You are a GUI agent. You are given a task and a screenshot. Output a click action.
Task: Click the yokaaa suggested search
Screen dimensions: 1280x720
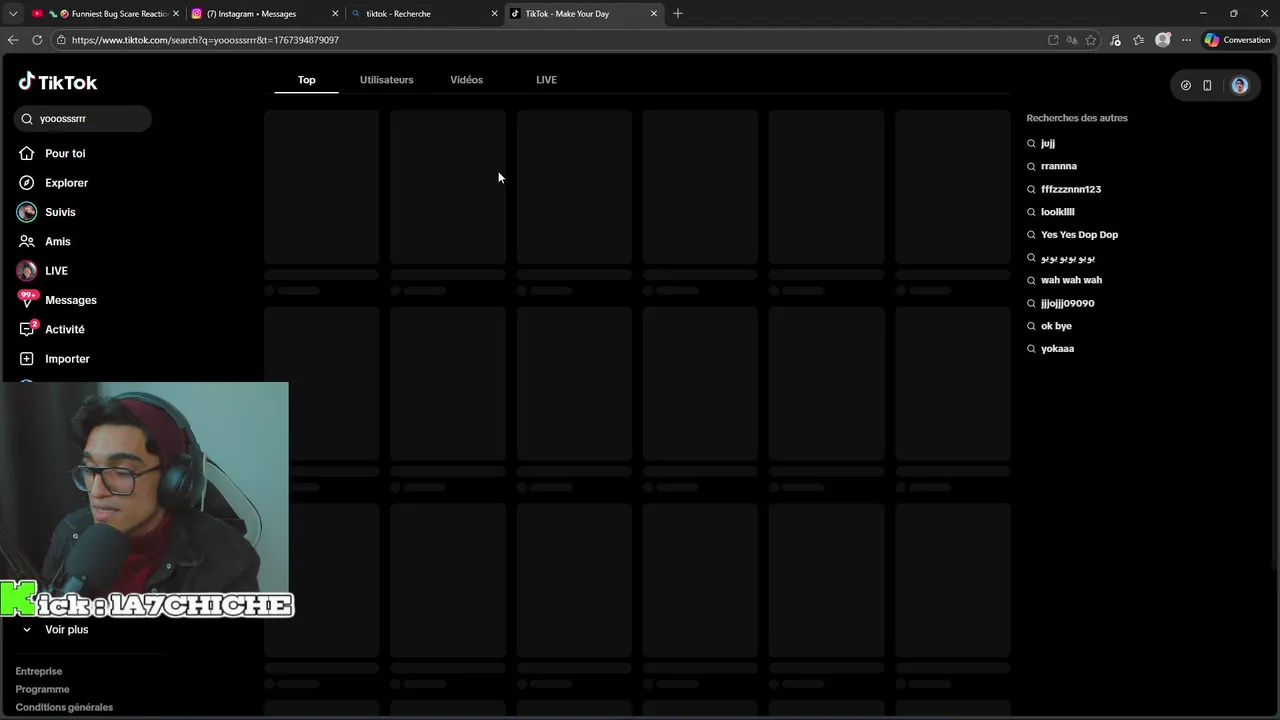1057,349
